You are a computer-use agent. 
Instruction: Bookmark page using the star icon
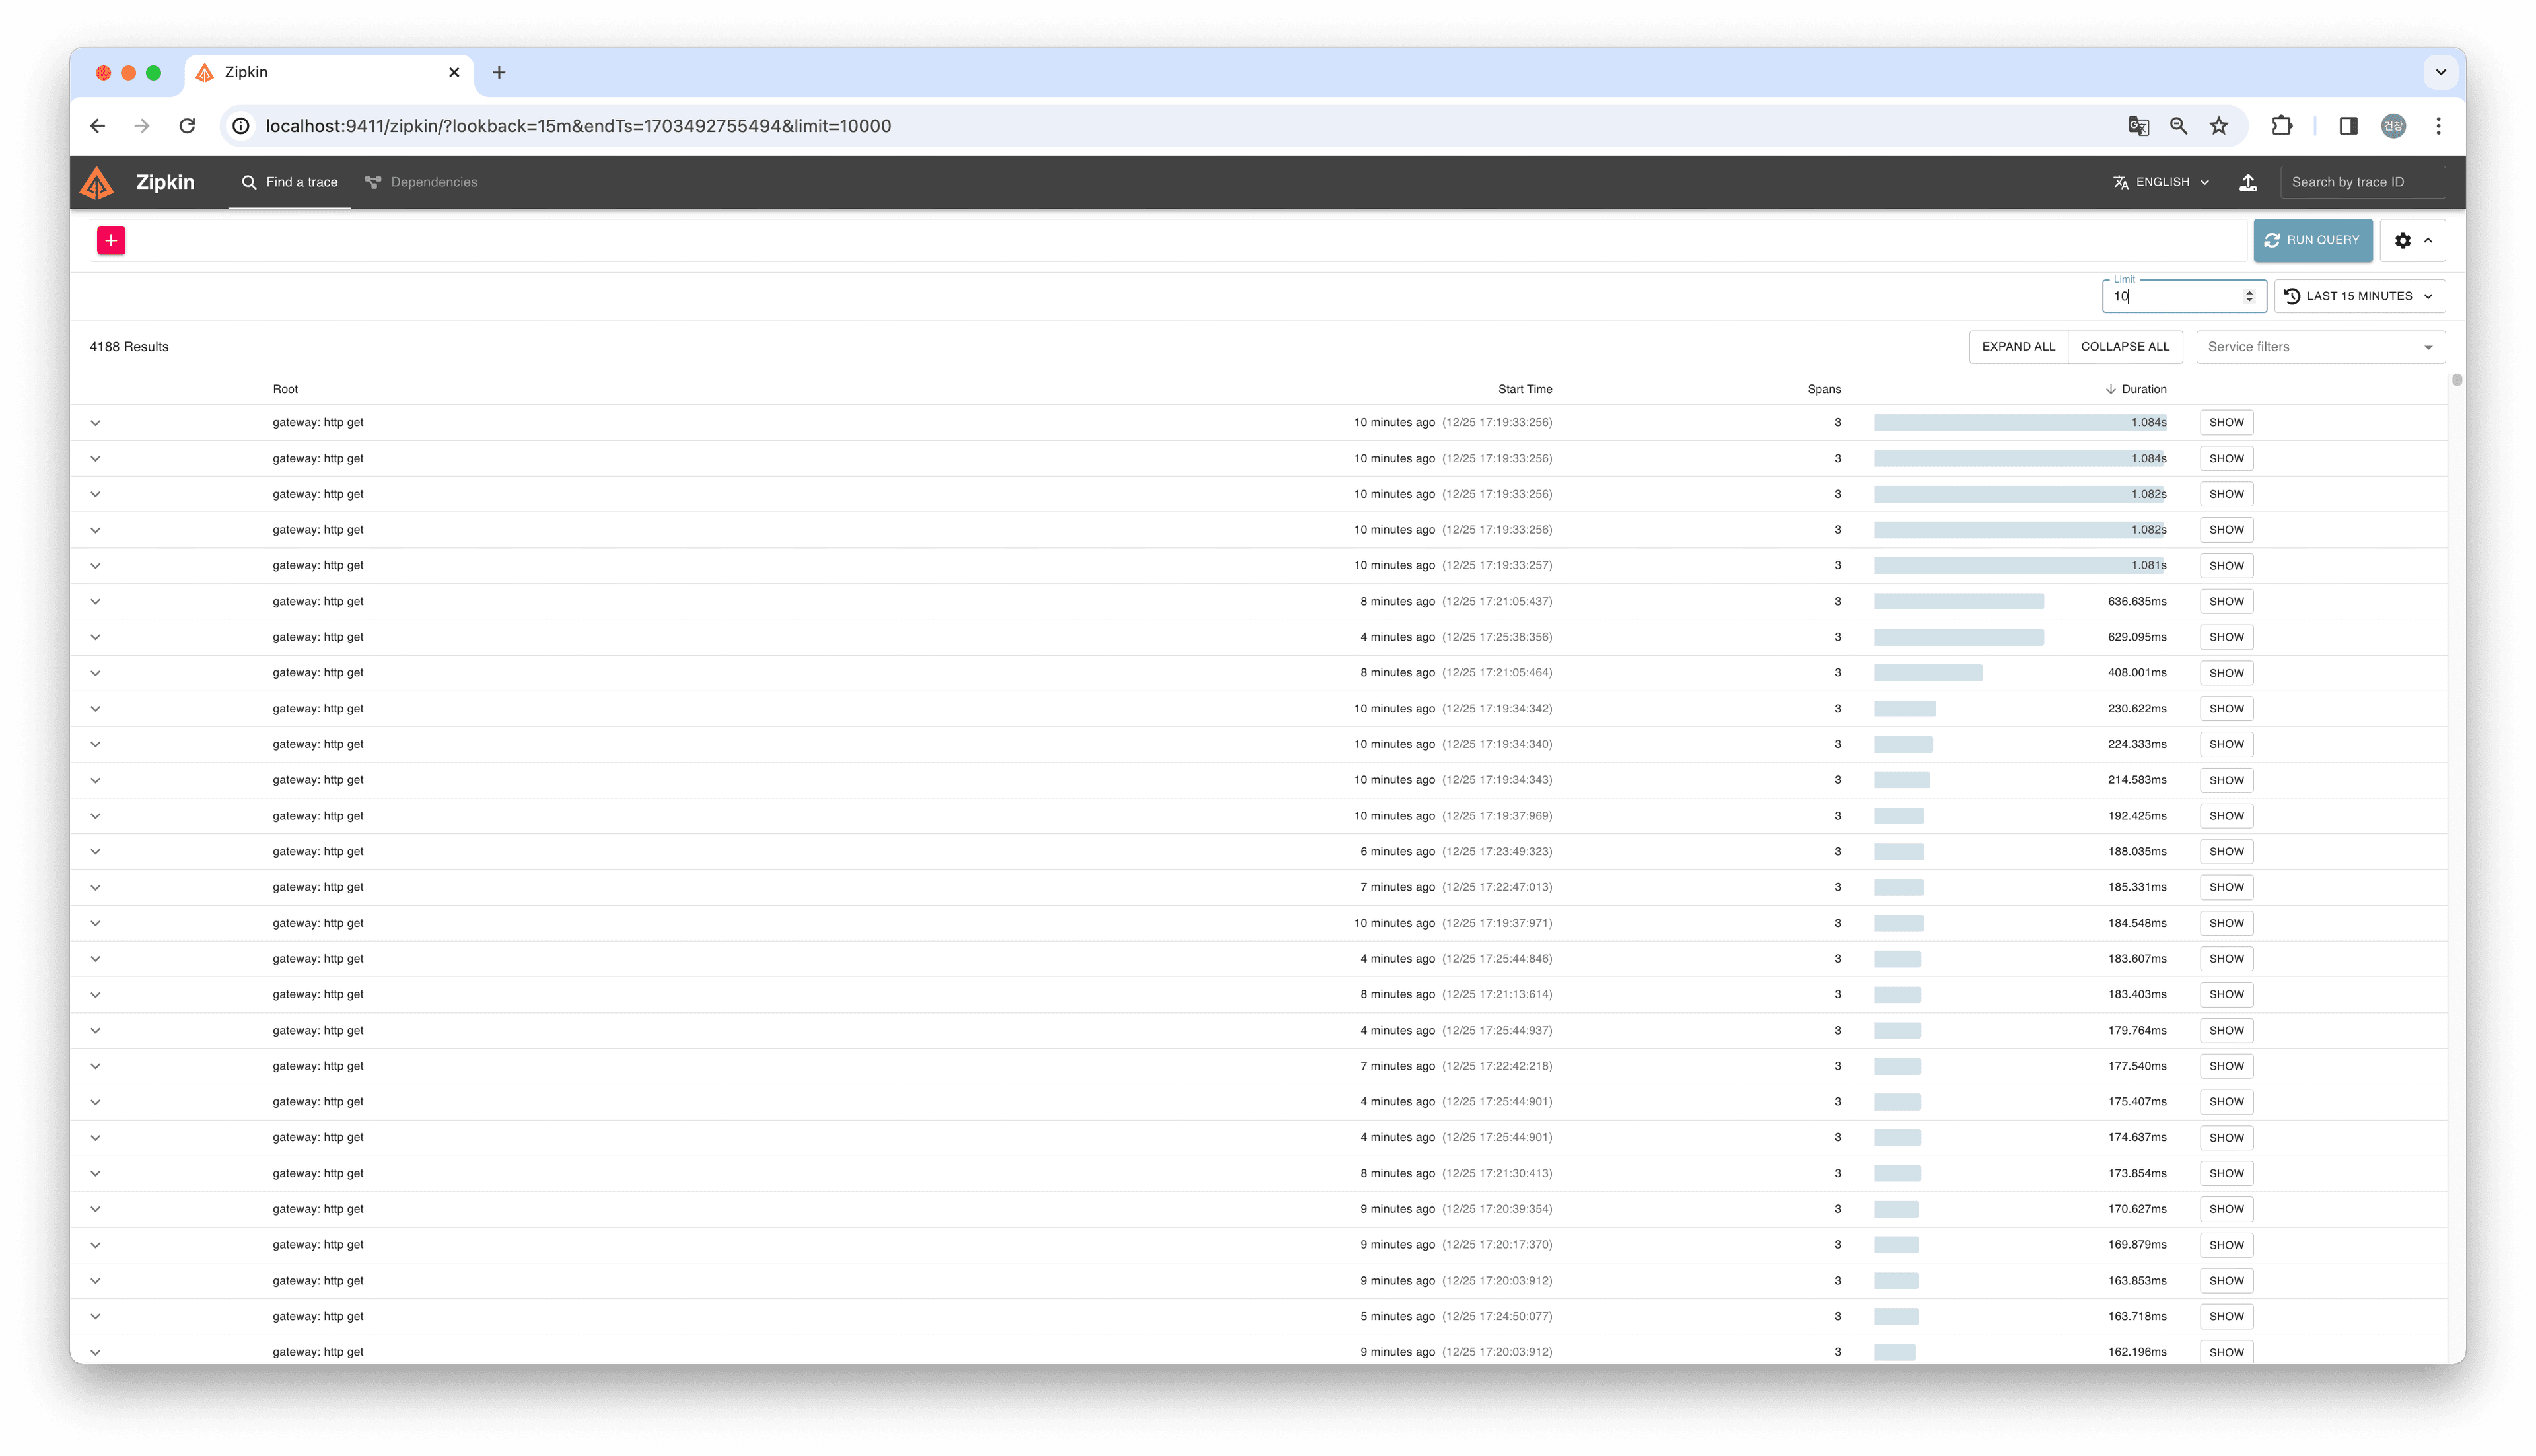[x=2219, y=126]
